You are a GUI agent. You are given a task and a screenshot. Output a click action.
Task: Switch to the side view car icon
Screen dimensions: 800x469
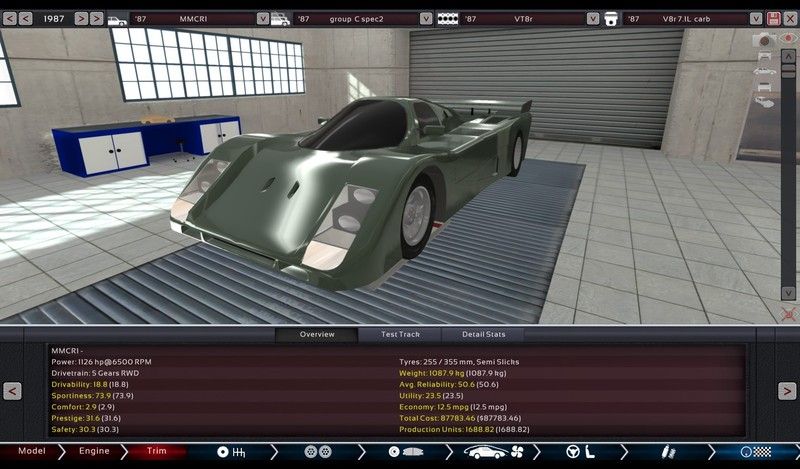pyautogui.click(x=764, y=71)
